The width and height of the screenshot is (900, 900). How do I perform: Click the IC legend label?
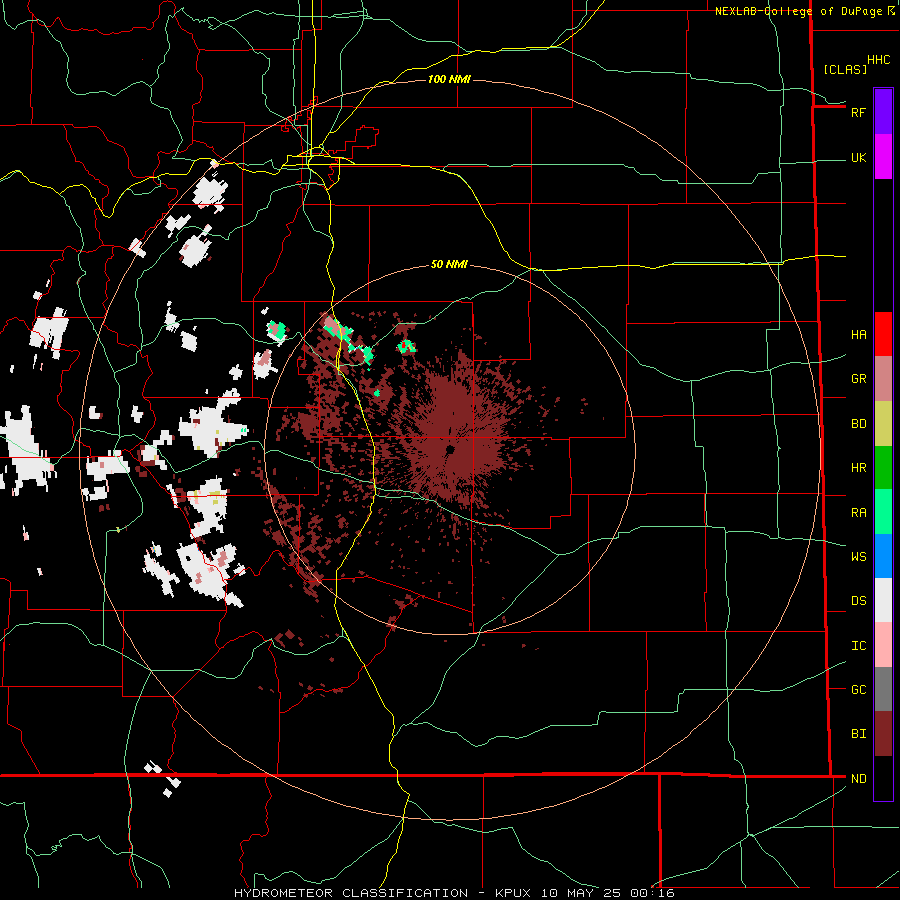coord(858,645)
